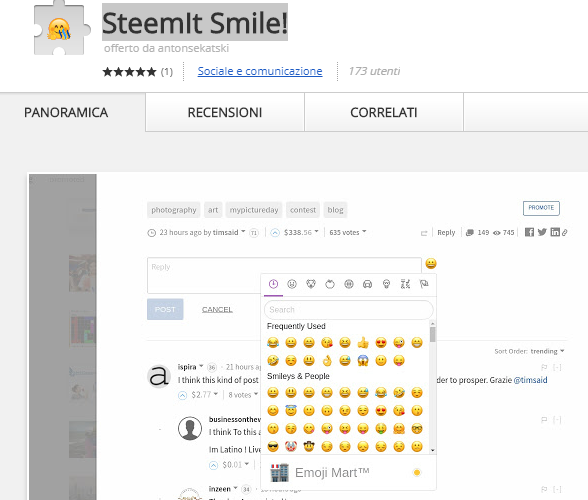
Task: Pick the heart eyes emoji in Frequently Used
Action: point(381,342)
